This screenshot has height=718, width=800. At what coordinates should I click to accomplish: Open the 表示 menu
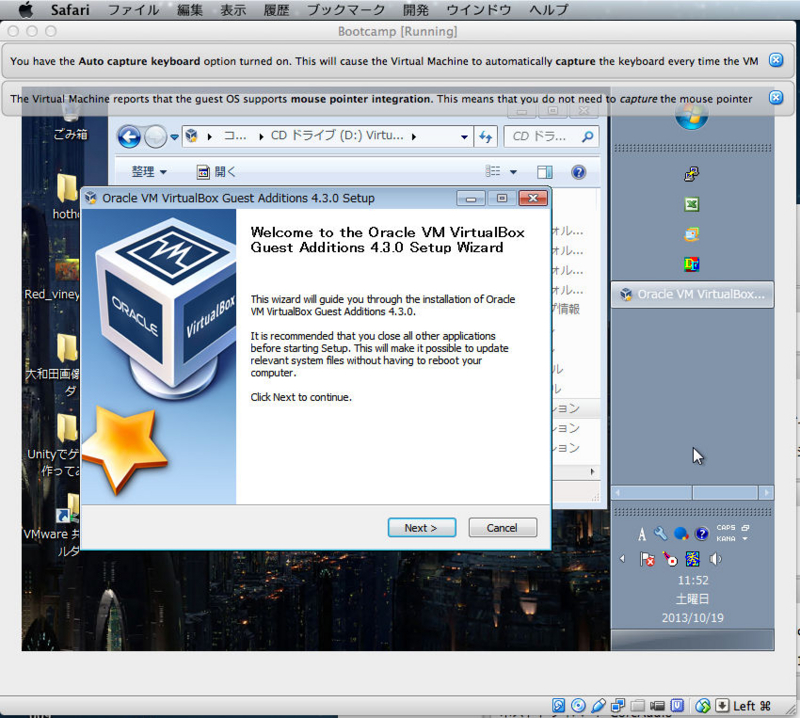[233, 10]
